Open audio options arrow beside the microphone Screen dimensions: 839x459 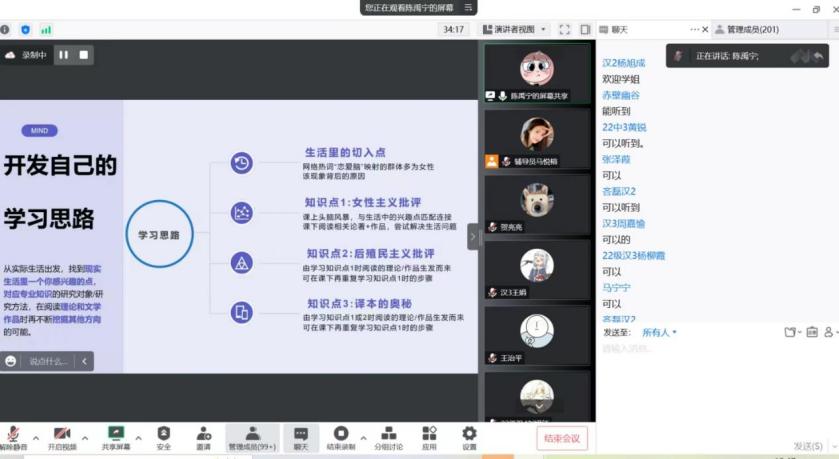pos(36,438)
